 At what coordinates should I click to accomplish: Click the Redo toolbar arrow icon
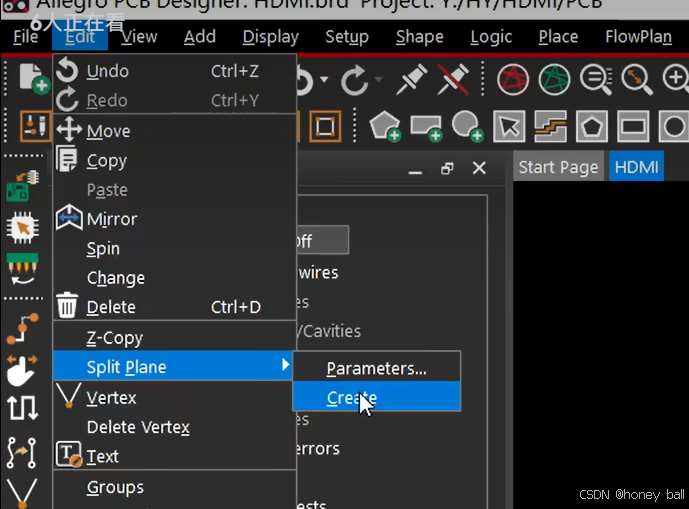[355, 80]
